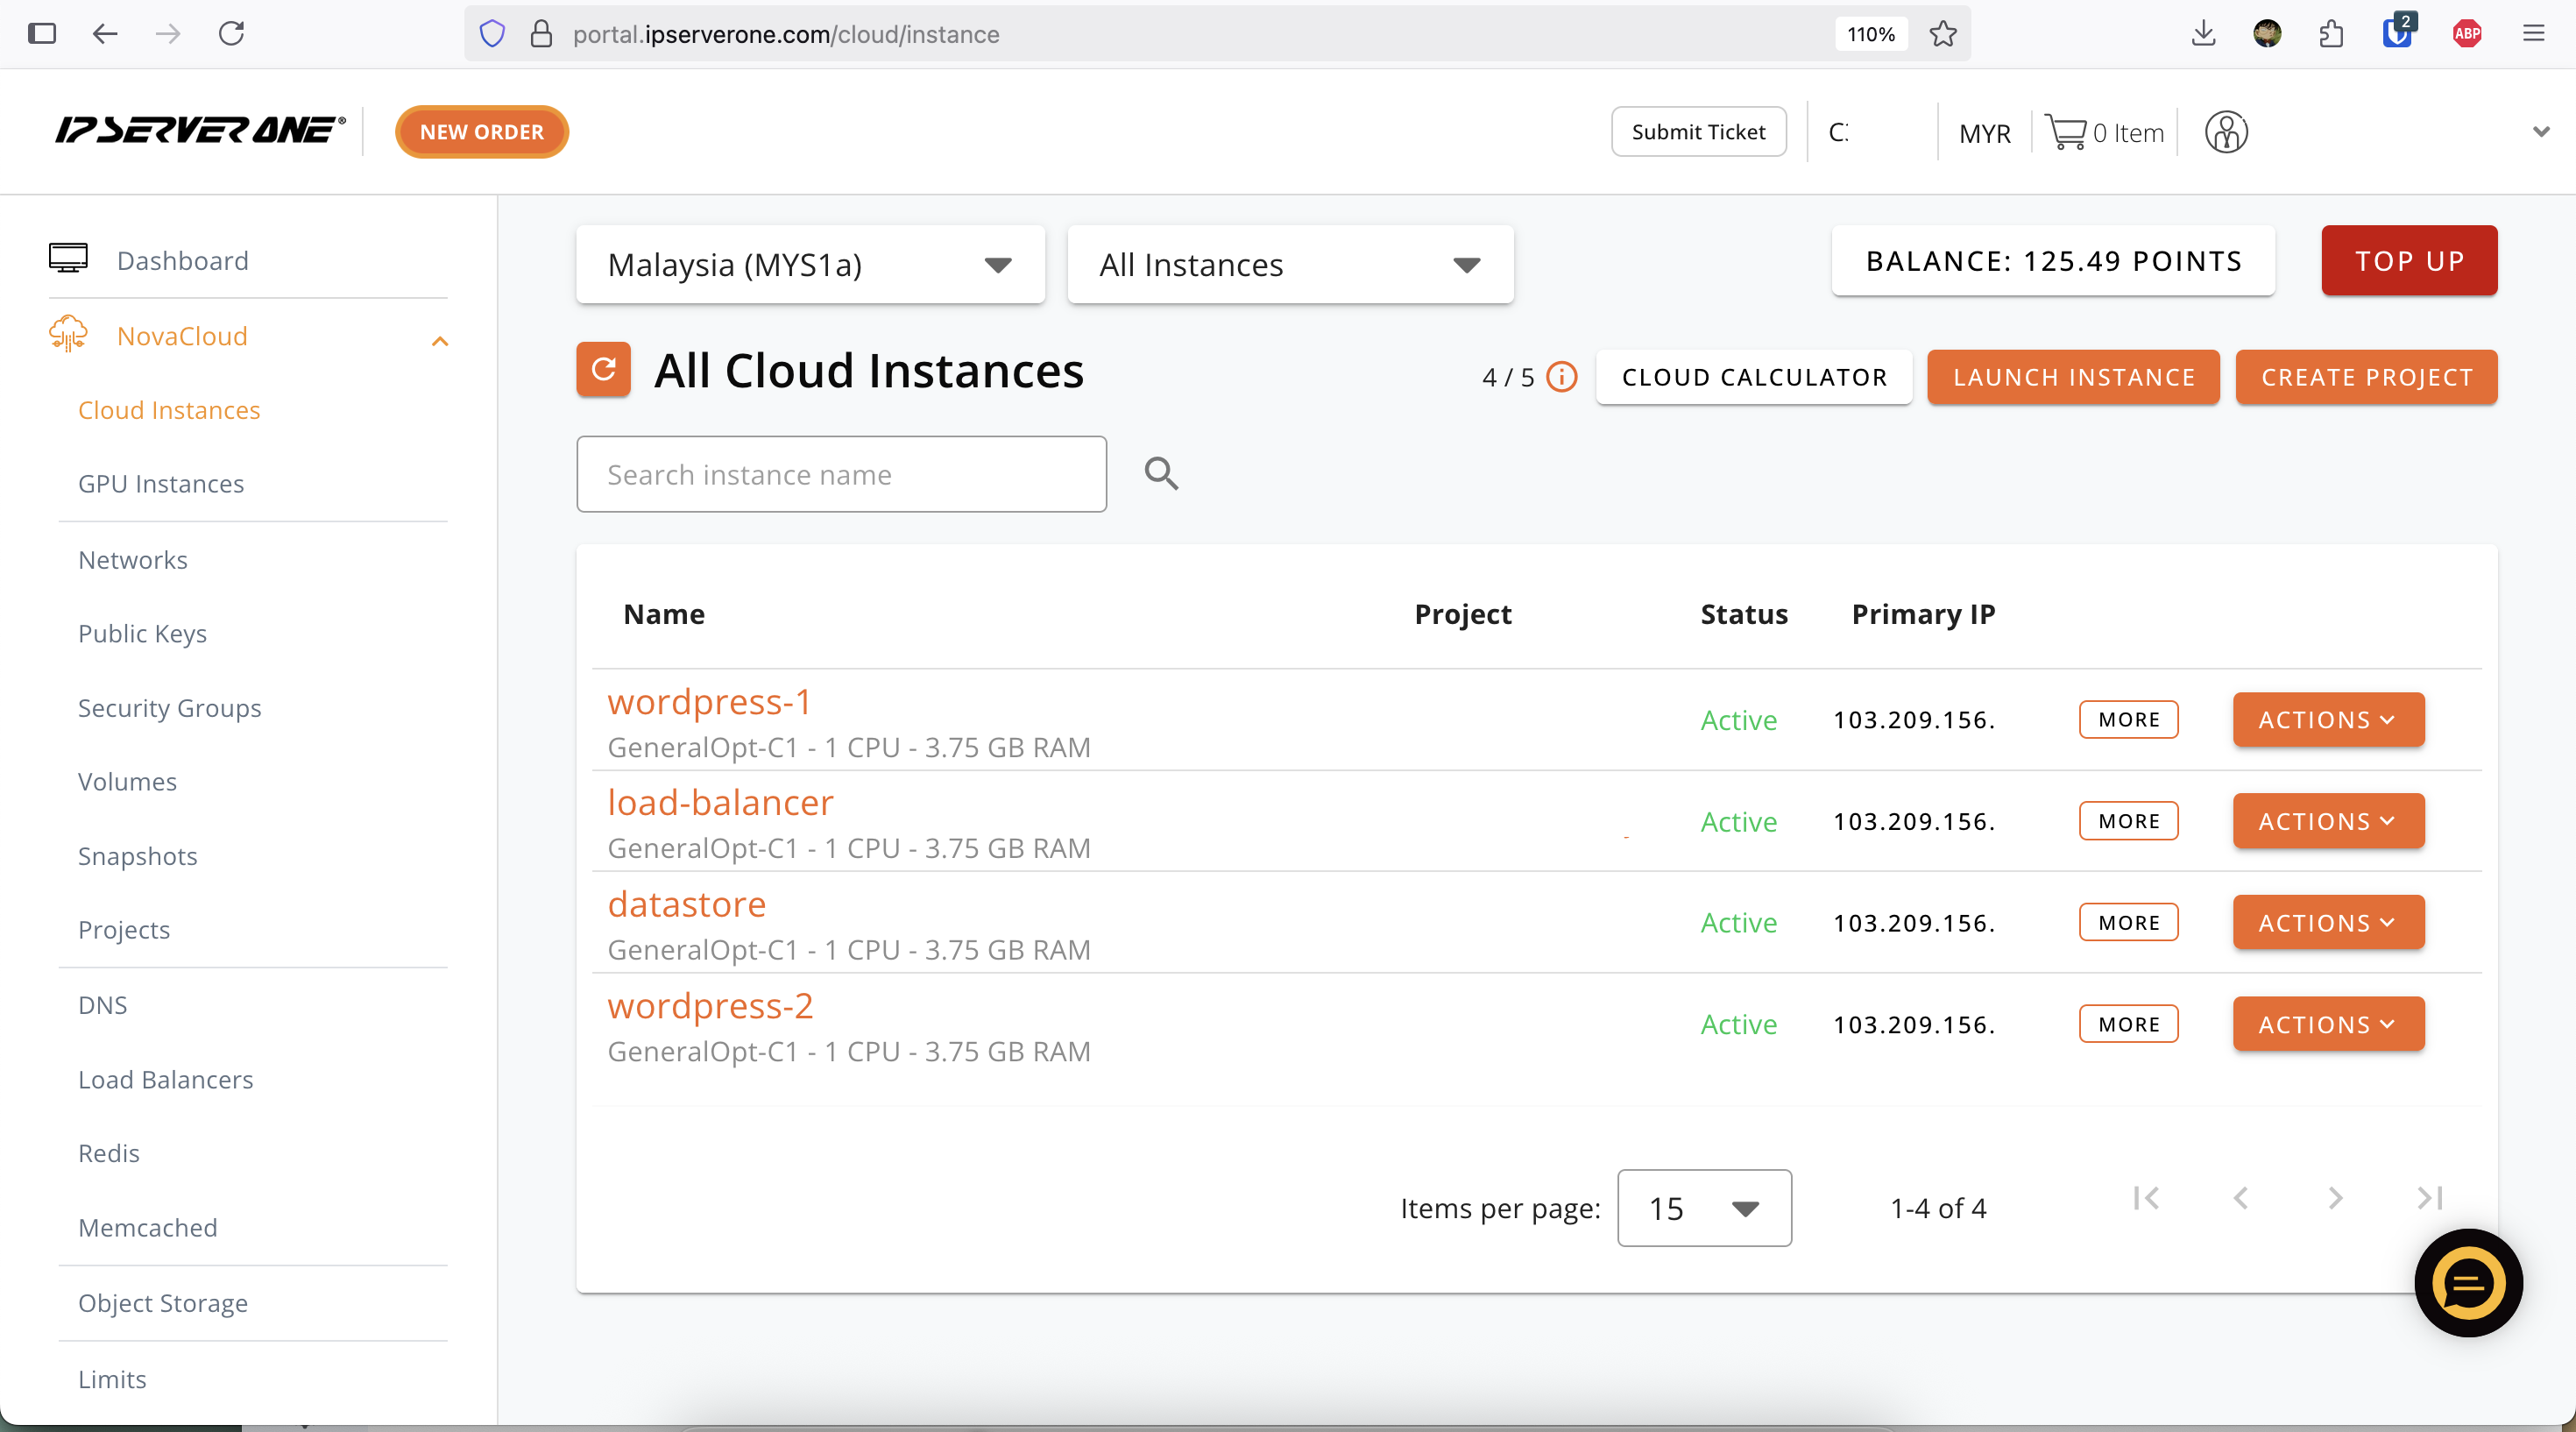2576x1432 pixels.
Task: Collapse the NovaCloud sidebar section
Action: [x=440, y=341]
